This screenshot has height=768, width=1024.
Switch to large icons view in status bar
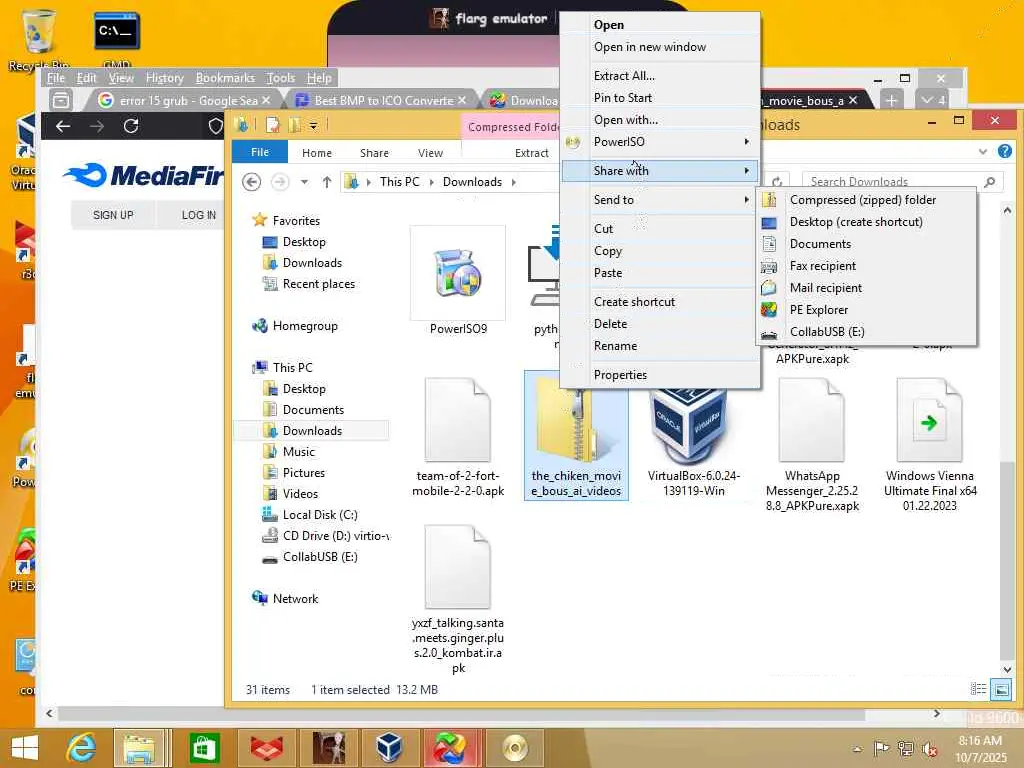(1000, 689)
